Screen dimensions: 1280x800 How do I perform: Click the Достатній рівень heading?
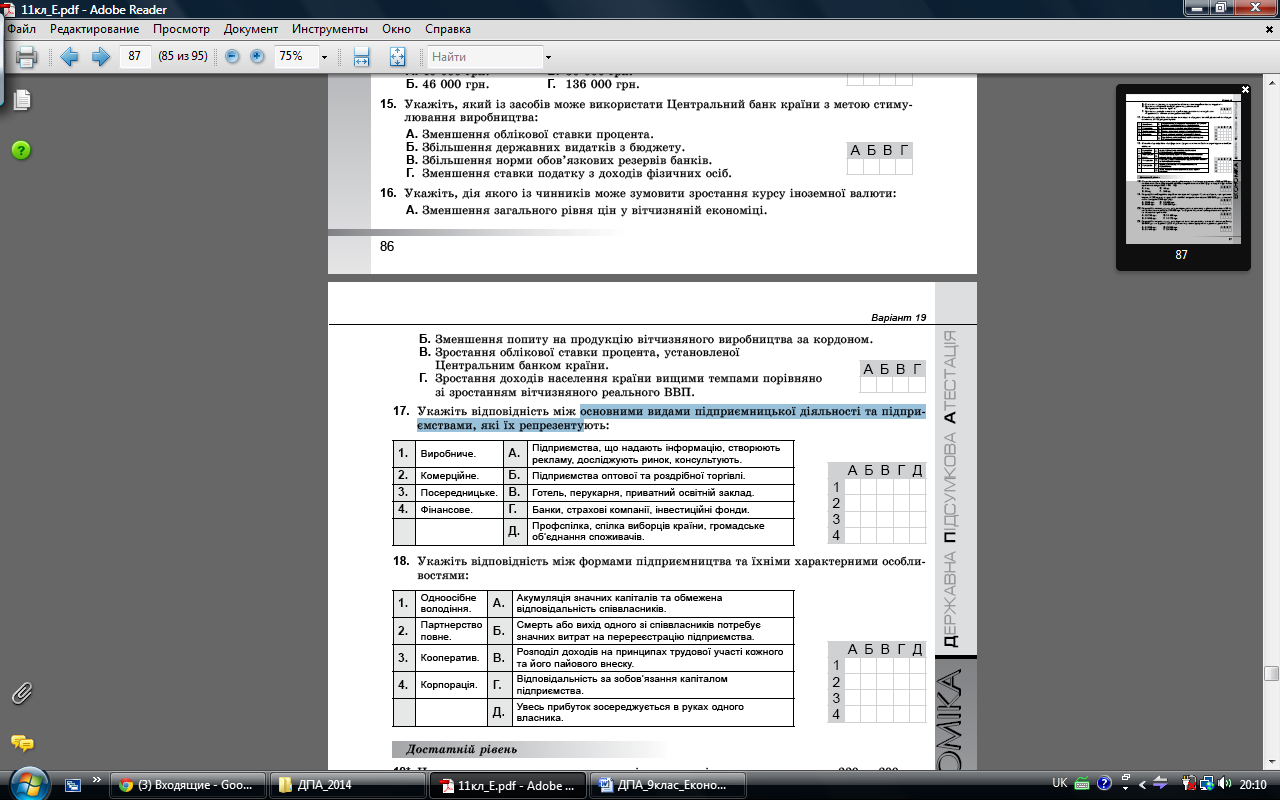pos(461,749)
